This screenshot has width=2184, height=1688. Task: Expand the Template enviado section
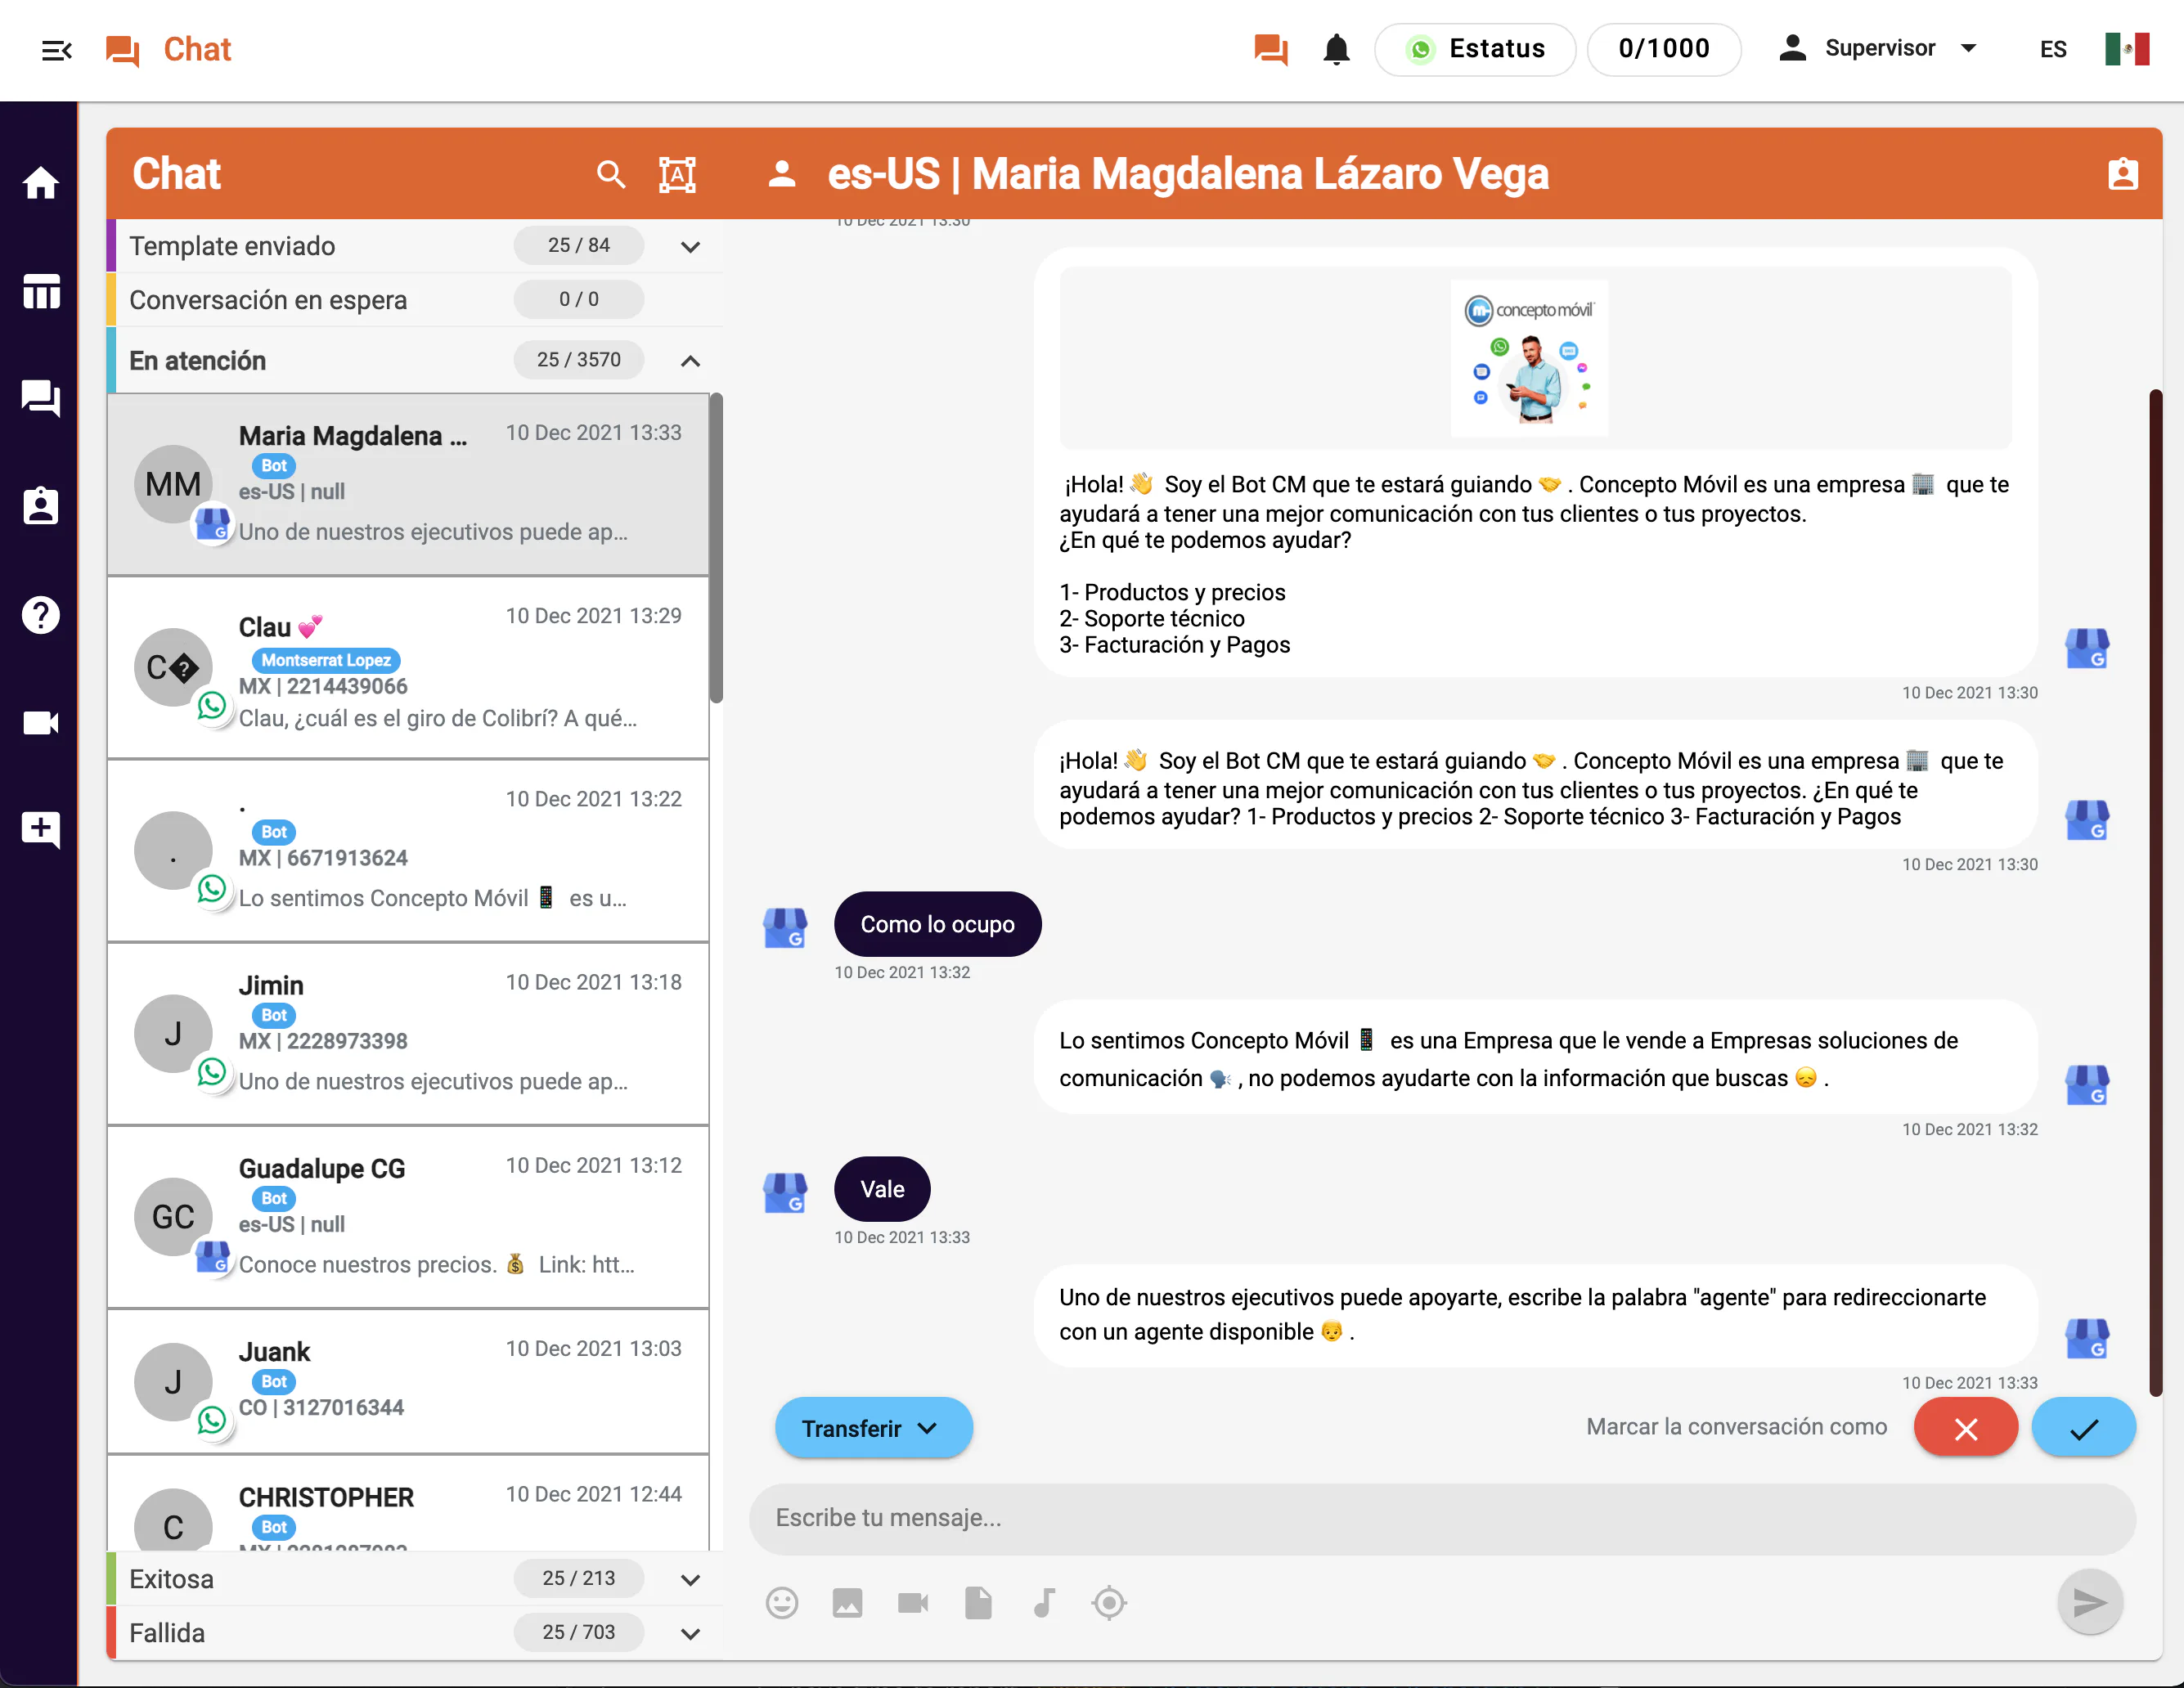coord(690,247)
